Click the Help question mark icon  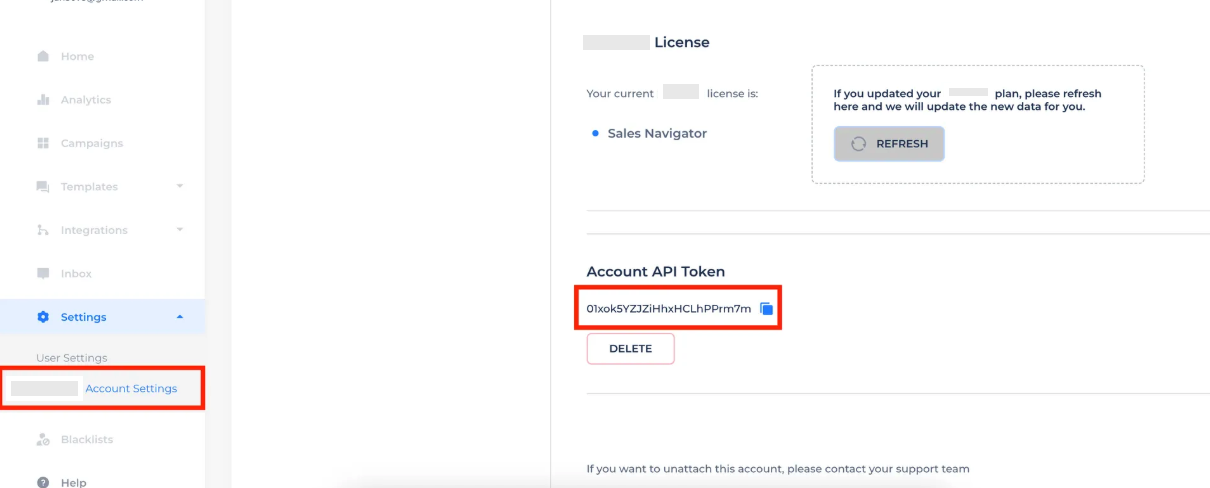pyautogui.click(x=43, y=482)
